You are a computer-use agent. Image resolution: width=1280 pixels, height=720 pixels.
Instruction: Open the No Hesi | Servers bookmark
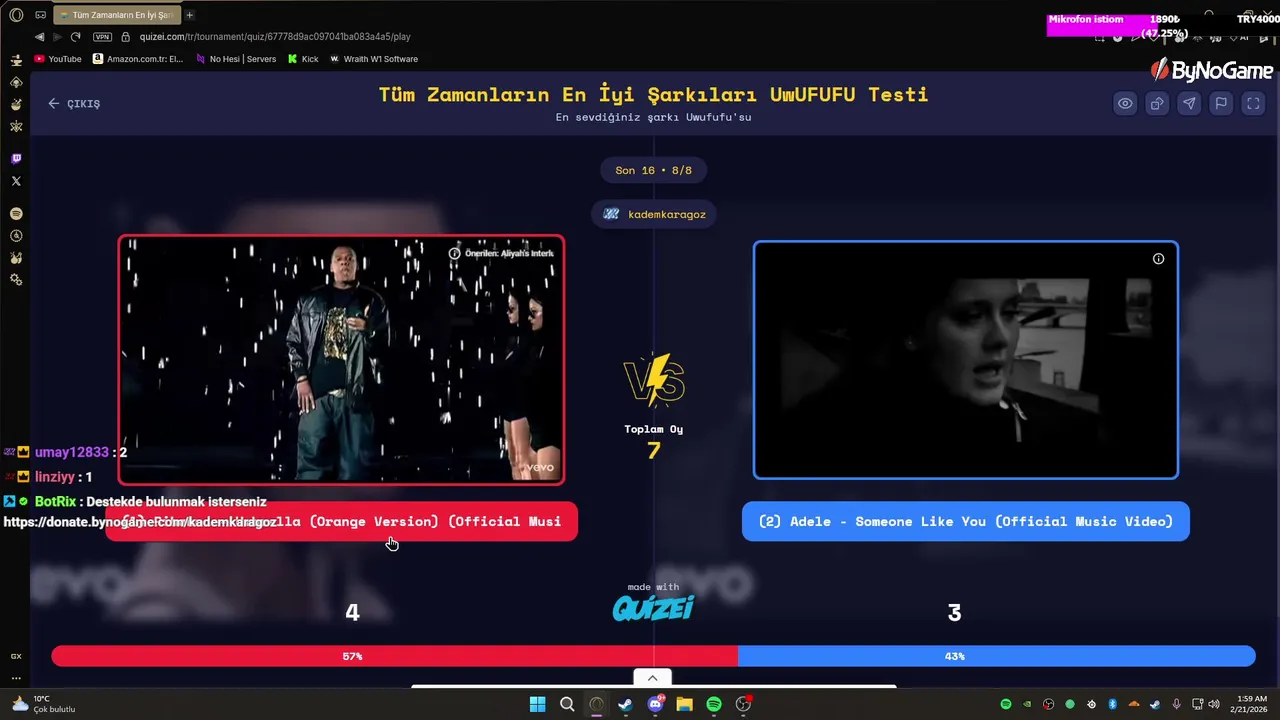(x=235, y=59)
